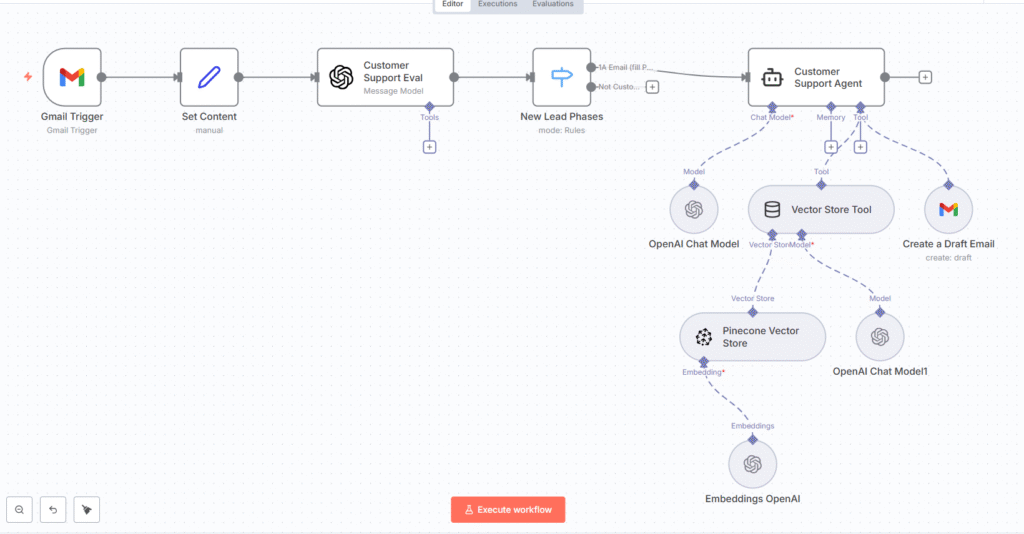Click the Gmail Trigger node icon
Screen dimensions: 1024x534
(x=72, y=77)
